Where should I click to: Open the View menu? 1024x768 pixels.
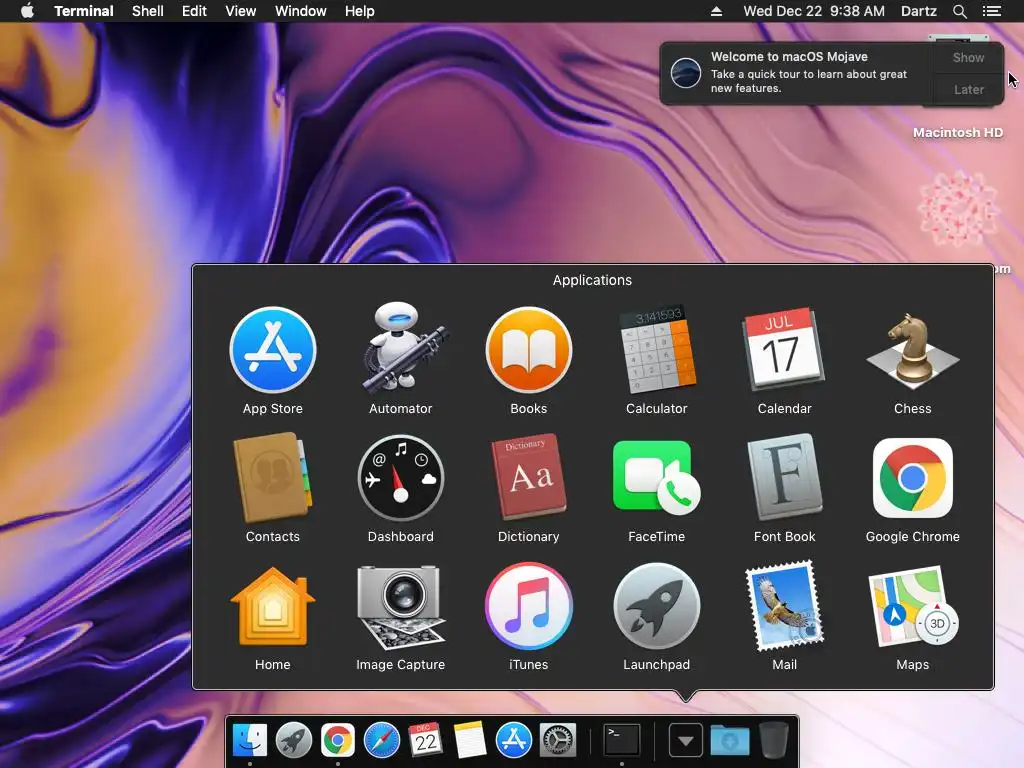point(240,11)
